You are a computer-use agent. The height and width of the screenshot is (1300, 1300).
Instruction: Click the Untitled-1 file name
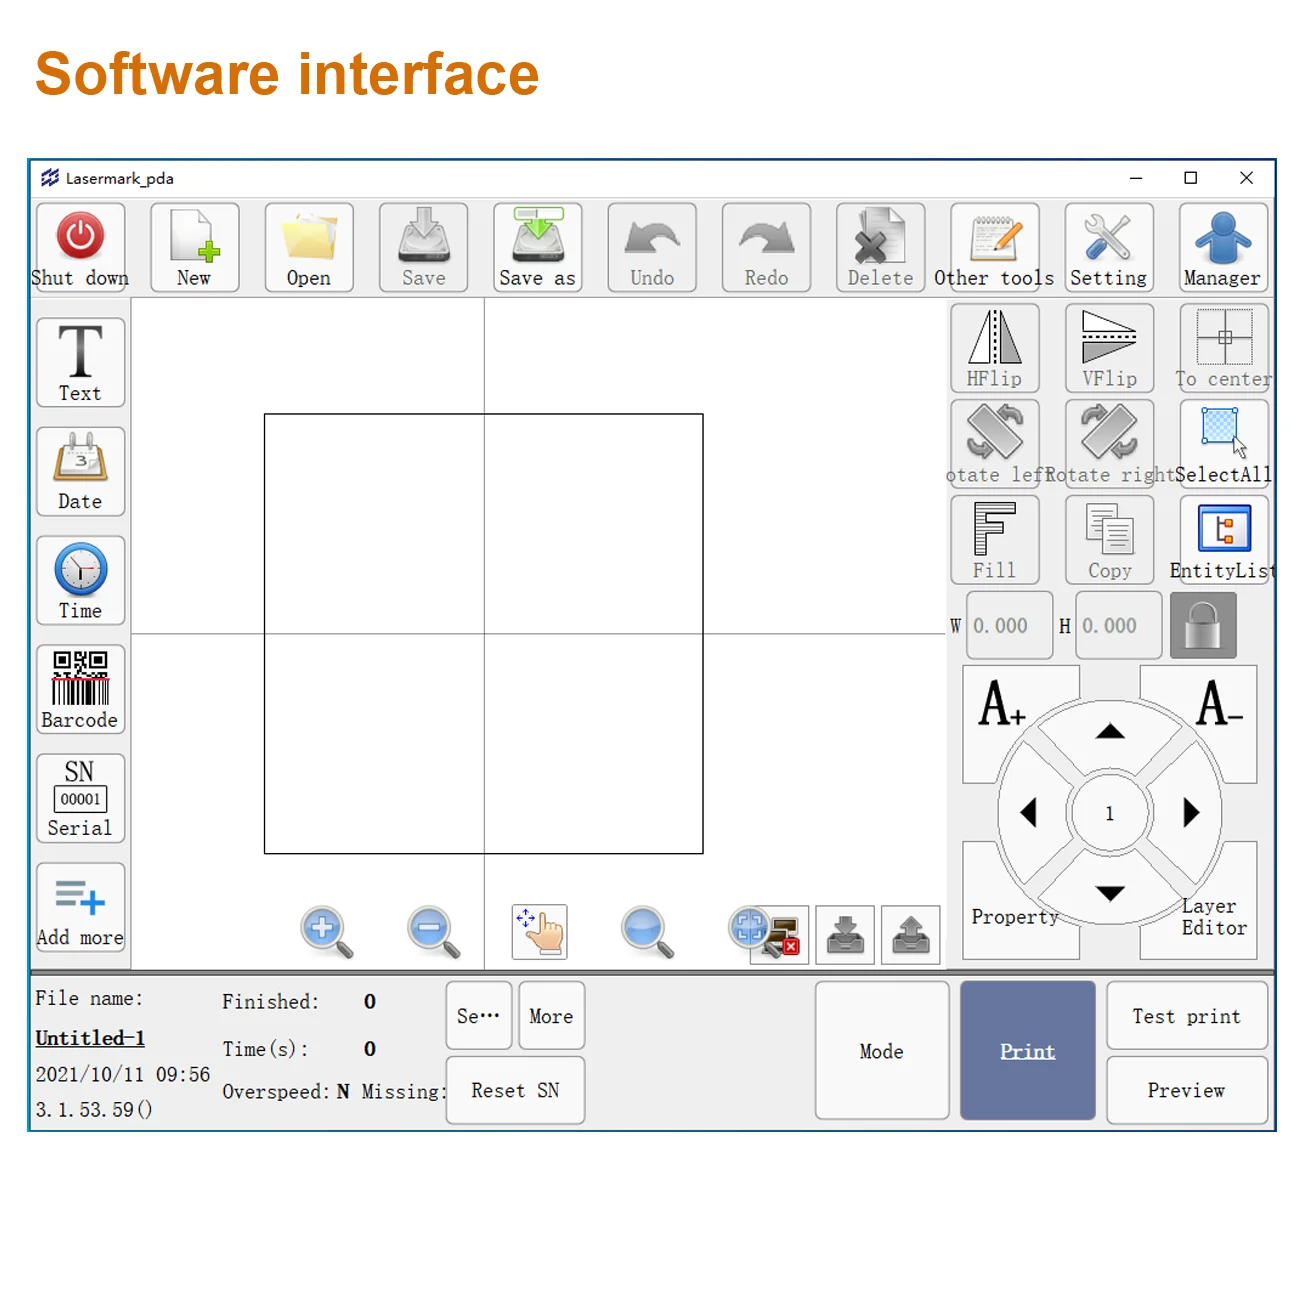90,1038
